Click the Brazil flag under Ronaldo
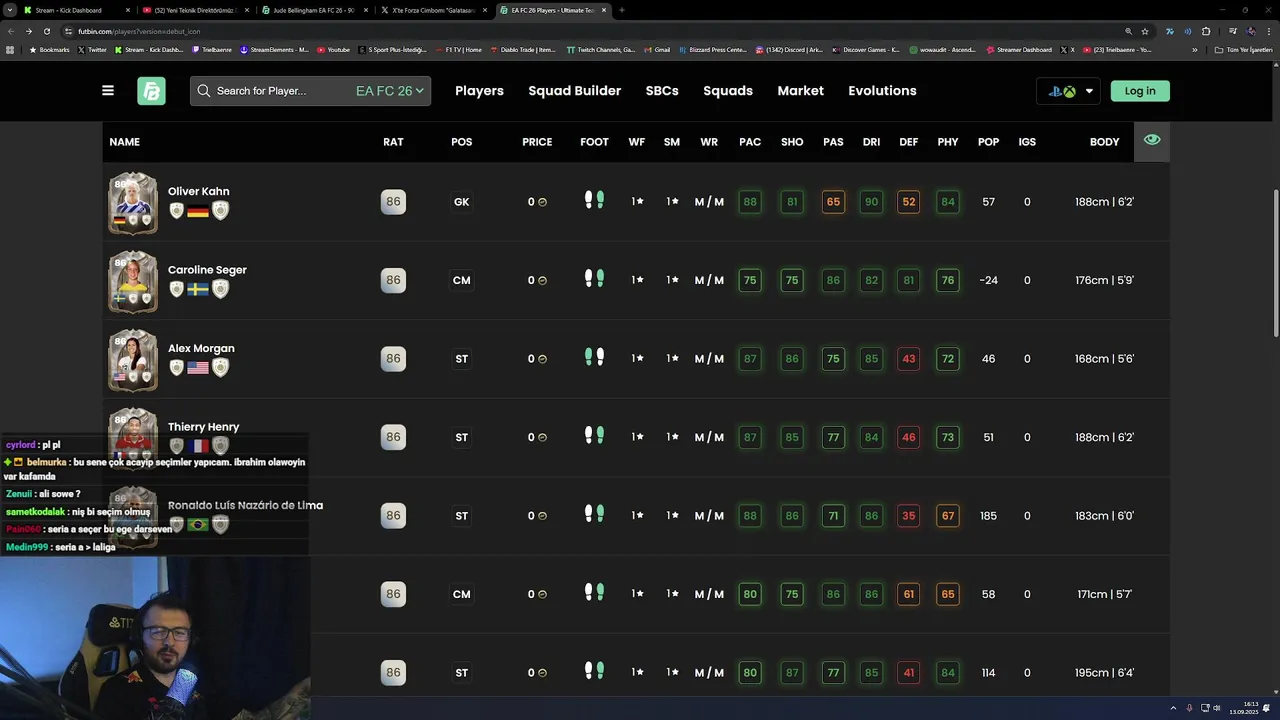The image size is (1280, 720). [198, 524]
